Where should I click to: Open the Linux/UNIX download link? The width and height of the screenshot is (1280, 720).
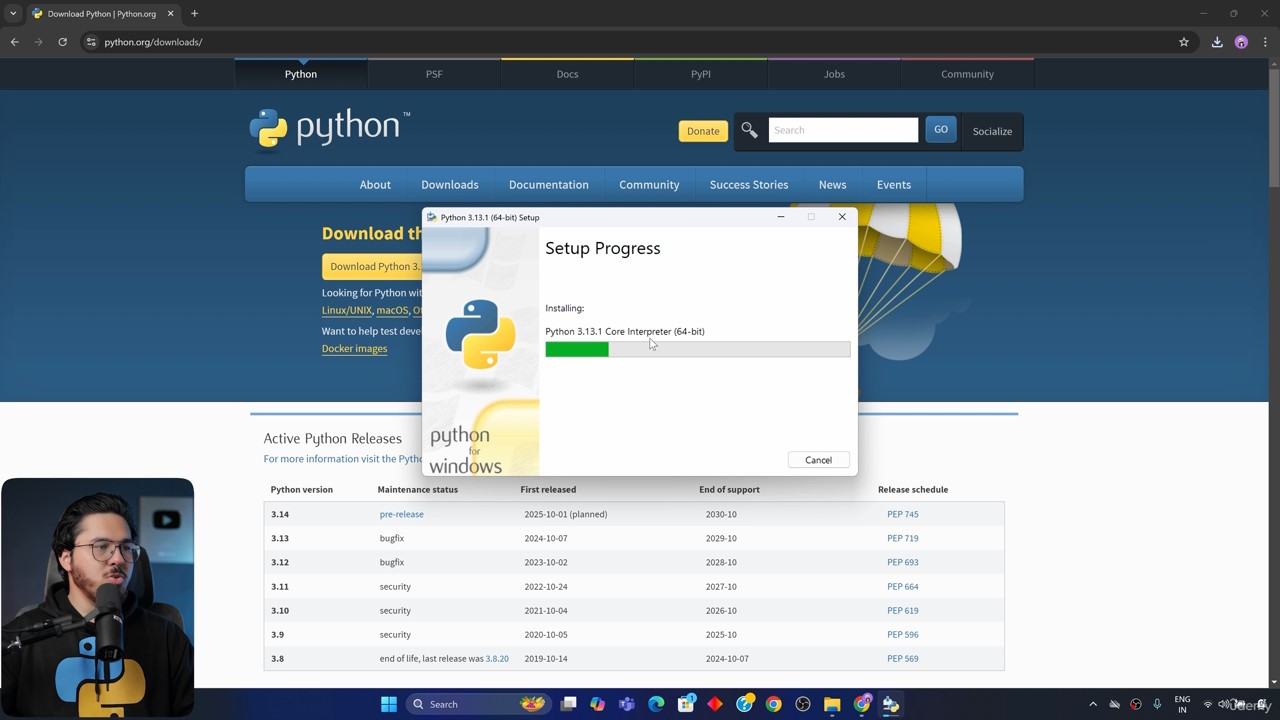[347, 310]
